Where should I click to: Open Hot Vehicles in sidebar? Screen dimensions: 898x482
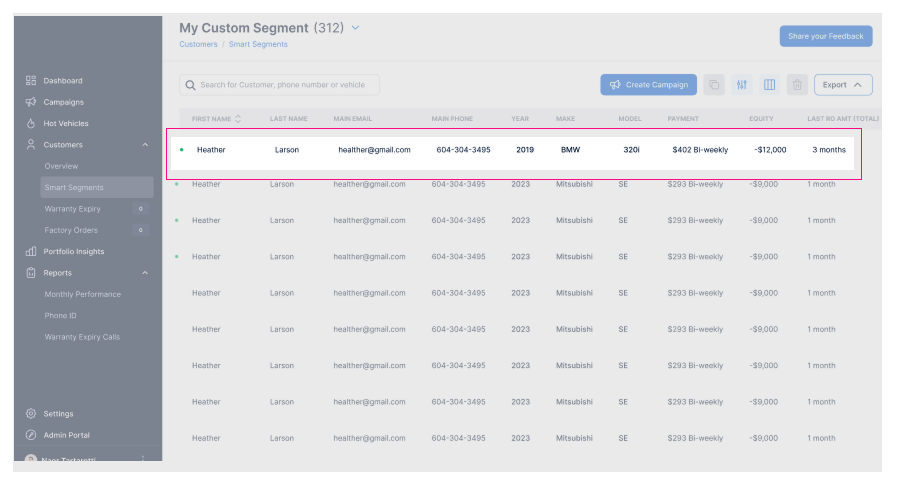pos(65,124)
